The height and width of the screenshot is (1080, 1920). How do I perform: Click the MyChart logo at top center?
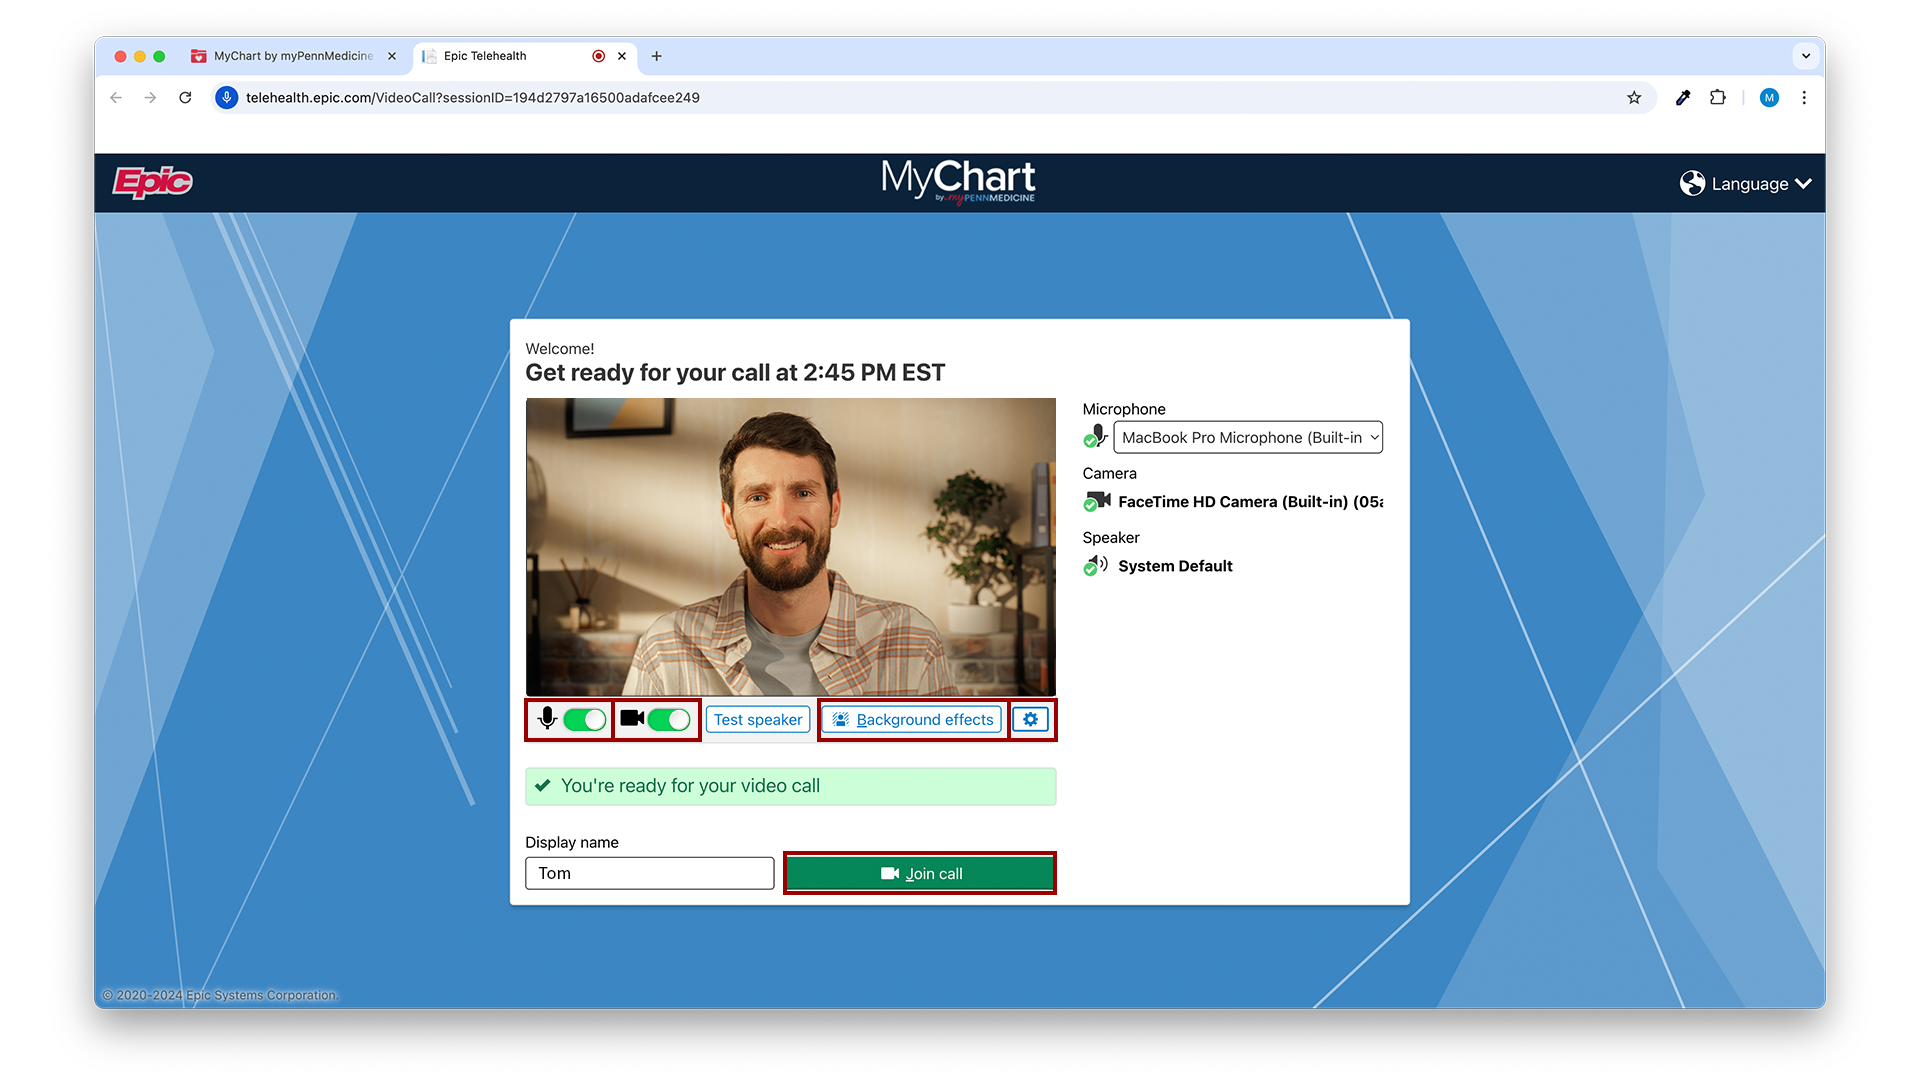pos(957,181)
